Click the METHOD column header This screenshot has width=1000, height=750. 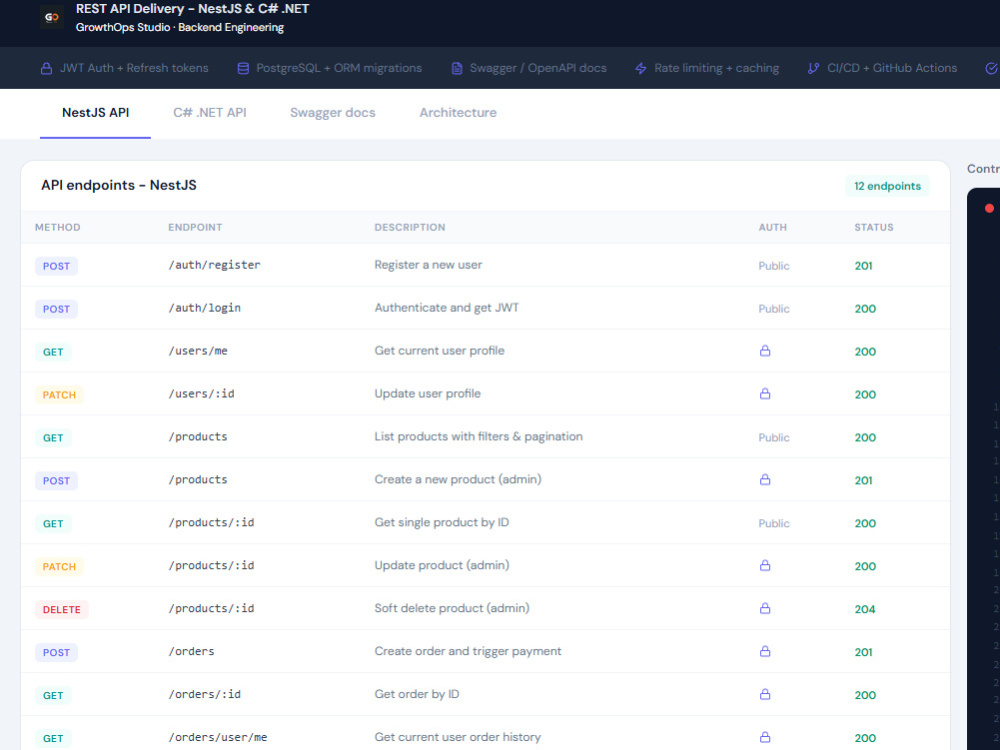pos(57,227)
